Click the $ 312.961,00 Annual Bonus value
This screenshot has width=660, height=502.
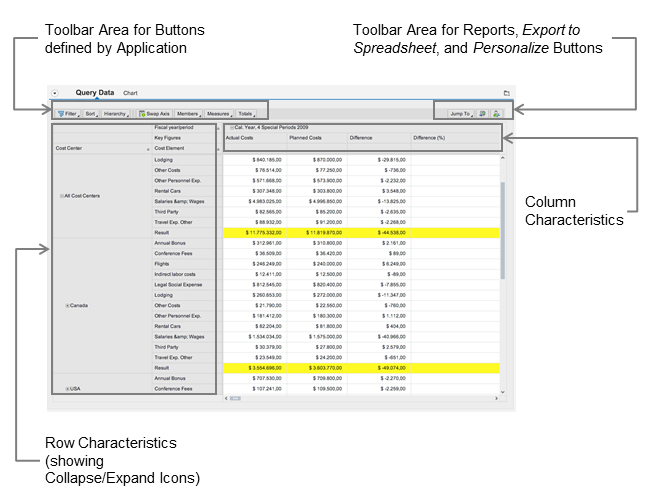coord(255,243)
